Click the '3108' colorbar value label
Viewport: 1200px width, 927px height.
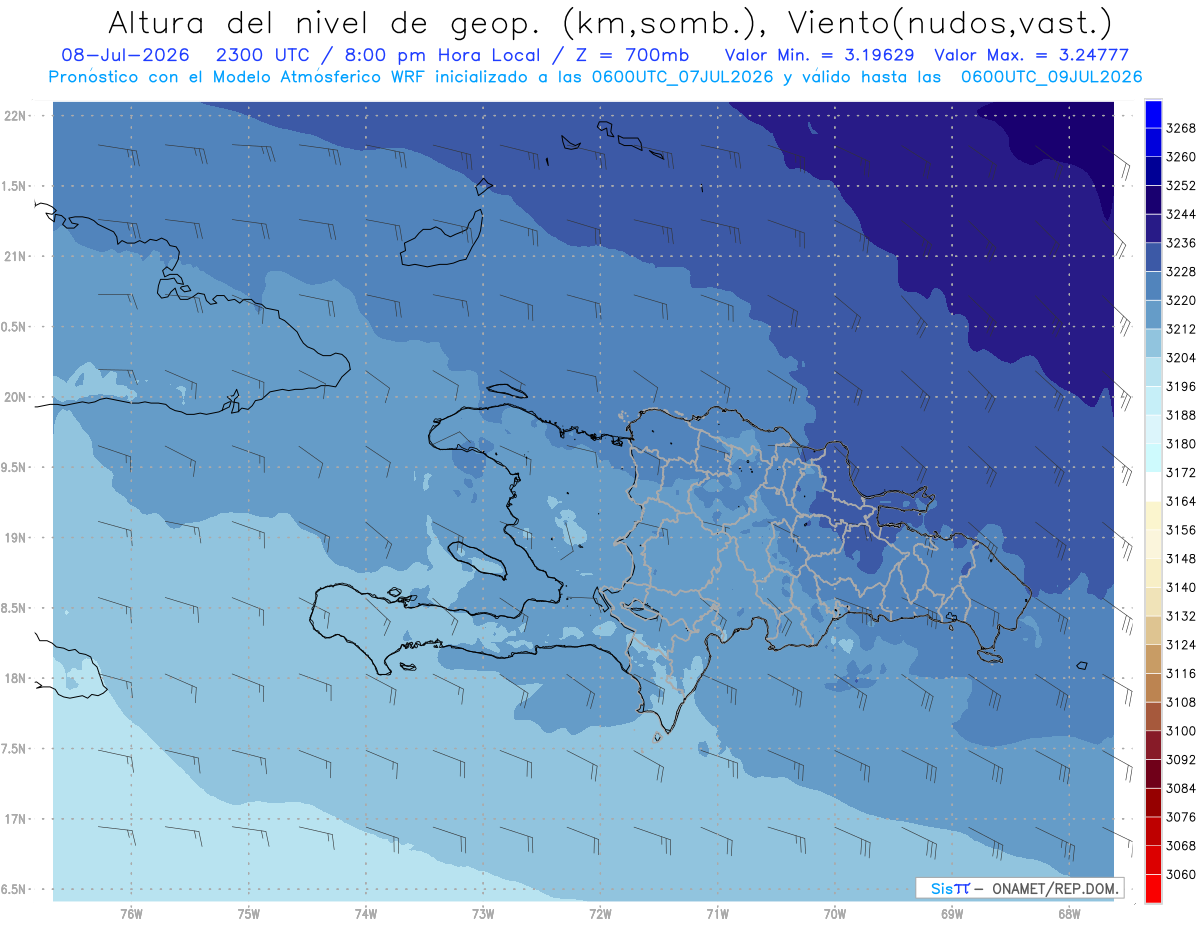click(1181, 702)
